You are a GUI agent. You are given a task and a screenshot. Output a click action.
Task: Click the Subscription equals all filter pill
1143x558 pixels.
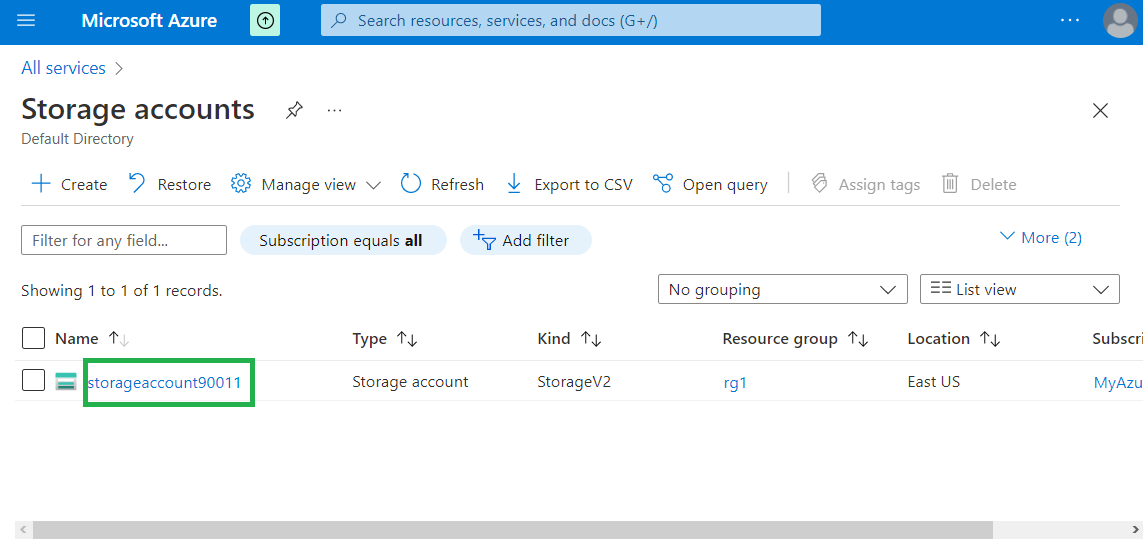point(343,240)
